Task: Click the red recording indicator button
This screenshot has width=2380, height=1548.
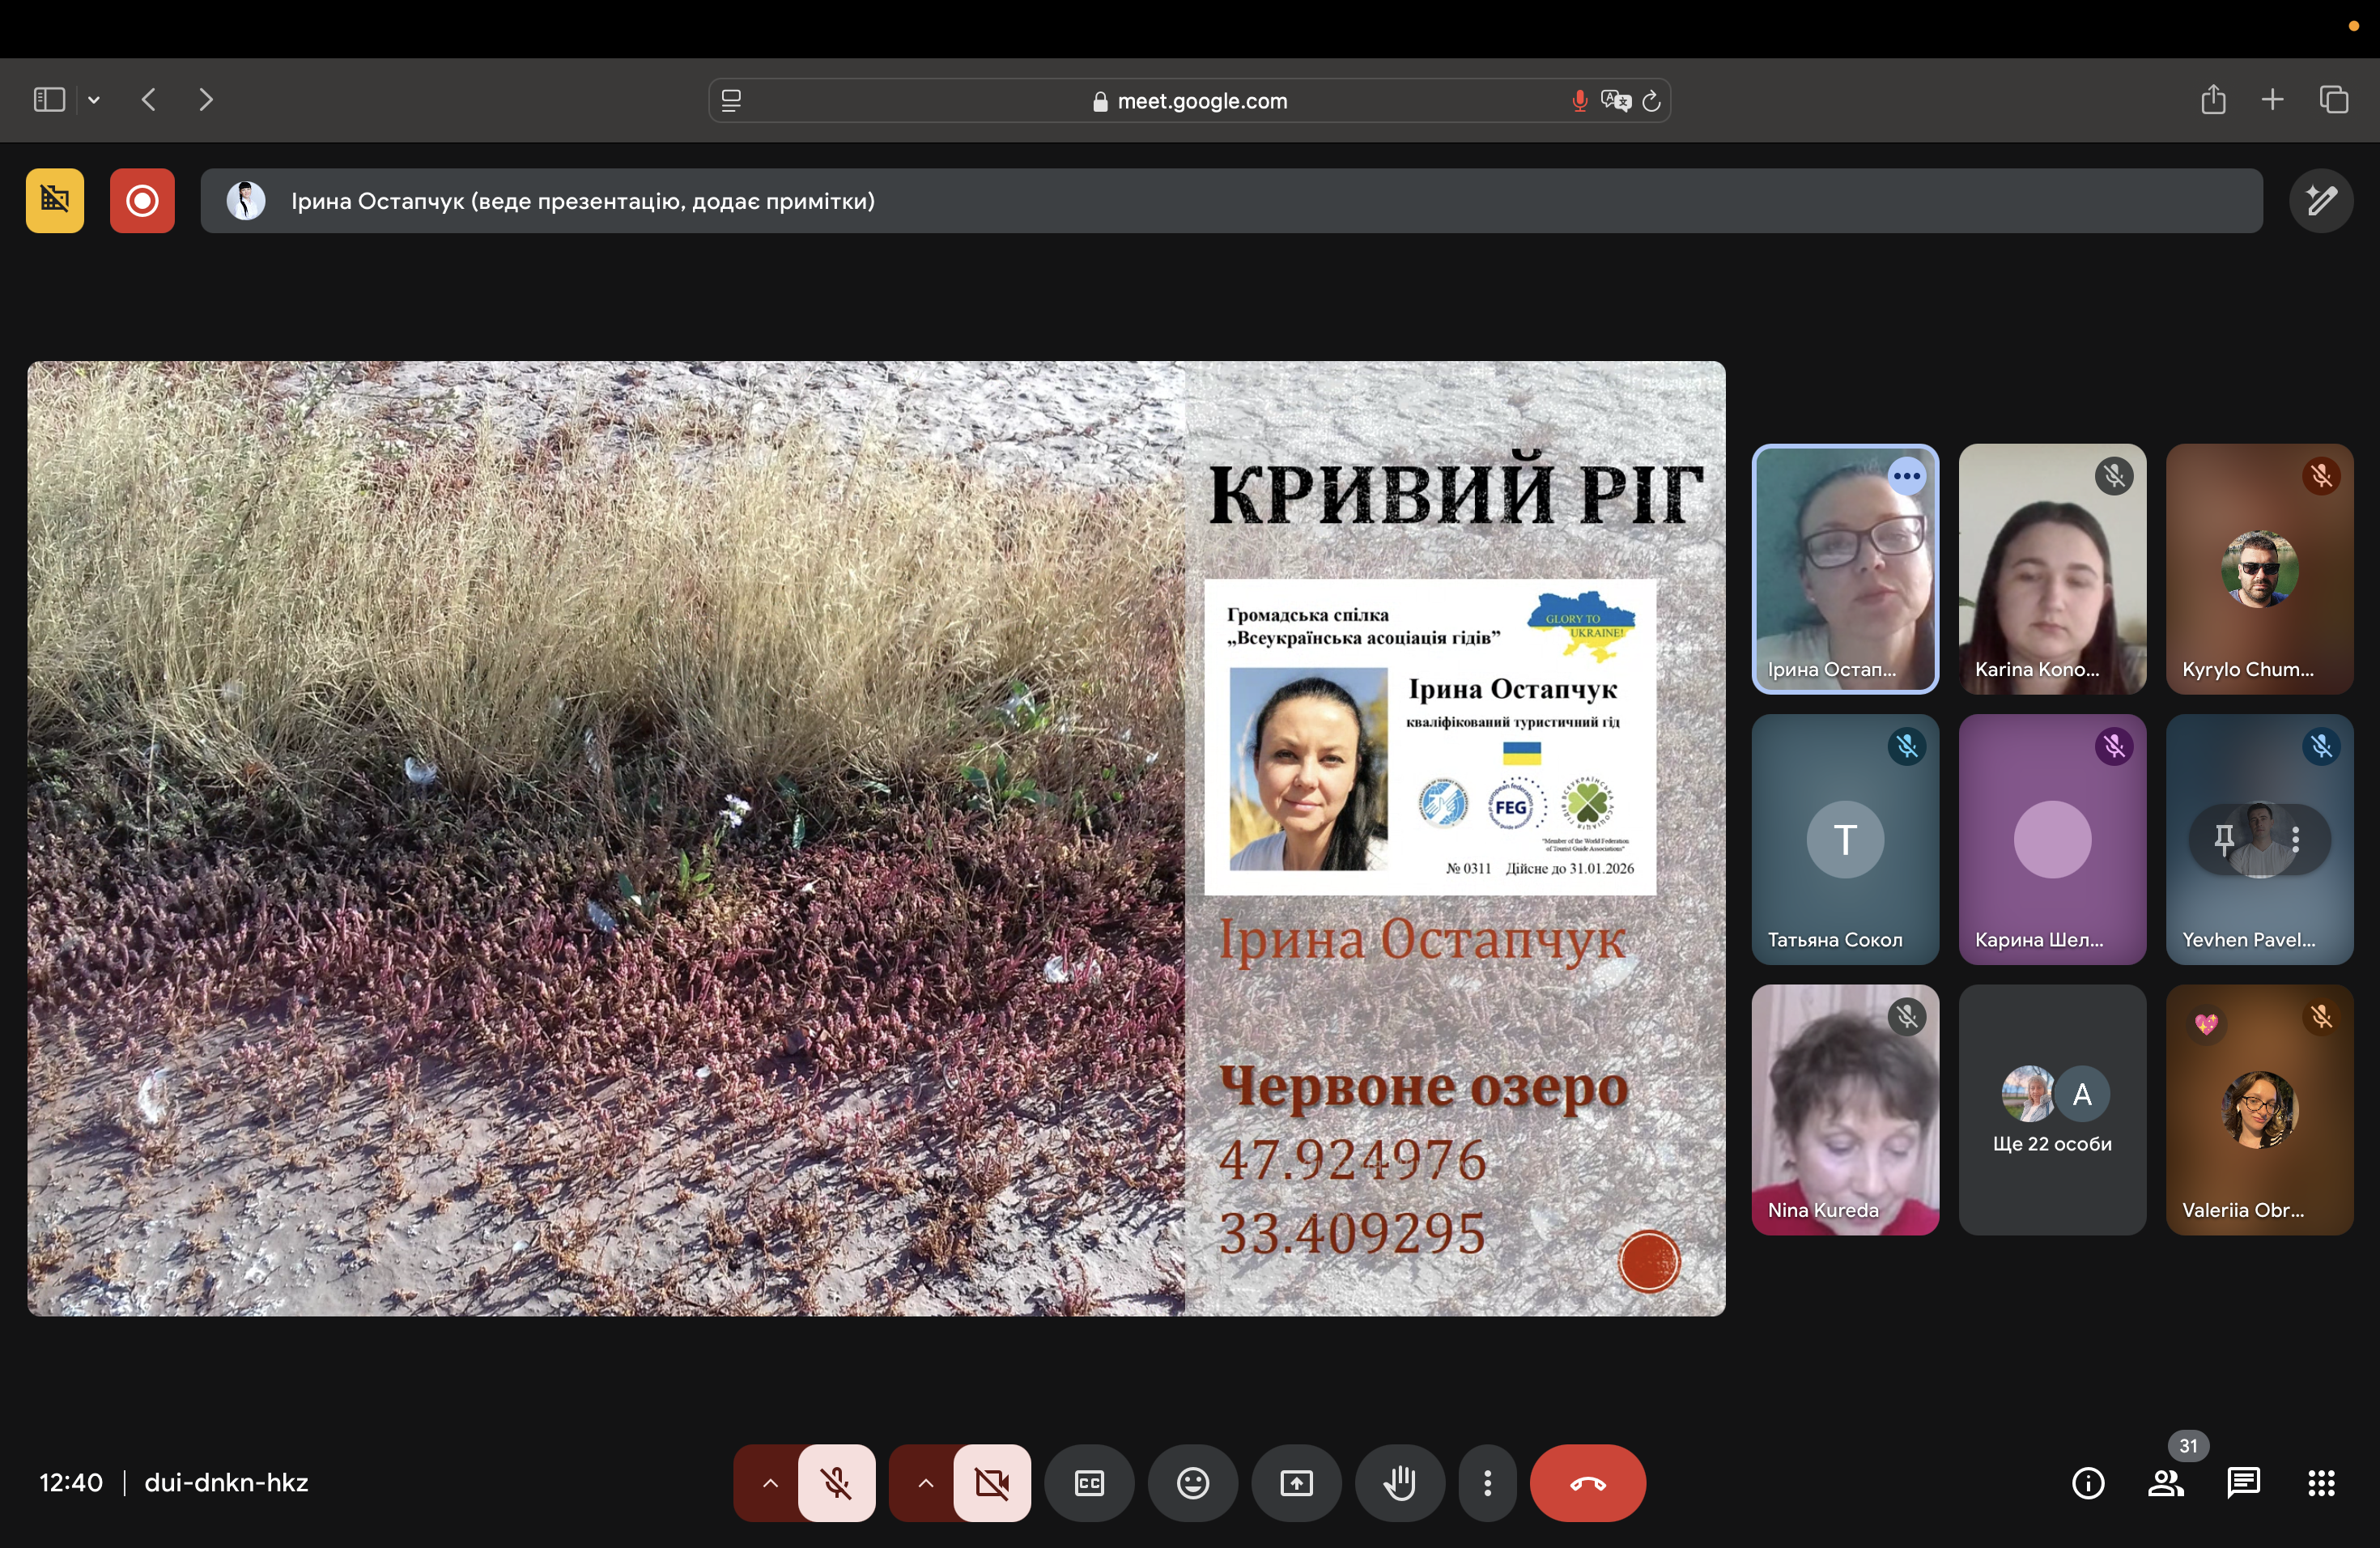Action: click(x=142, y=201)
